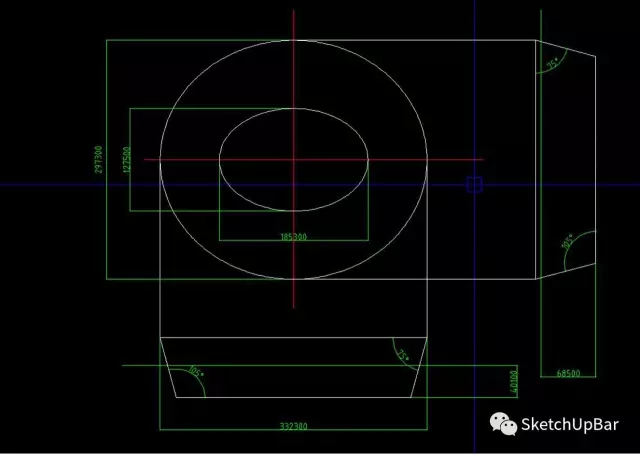
Task: Select the 127500 dimension text
Action: (127, 160)
